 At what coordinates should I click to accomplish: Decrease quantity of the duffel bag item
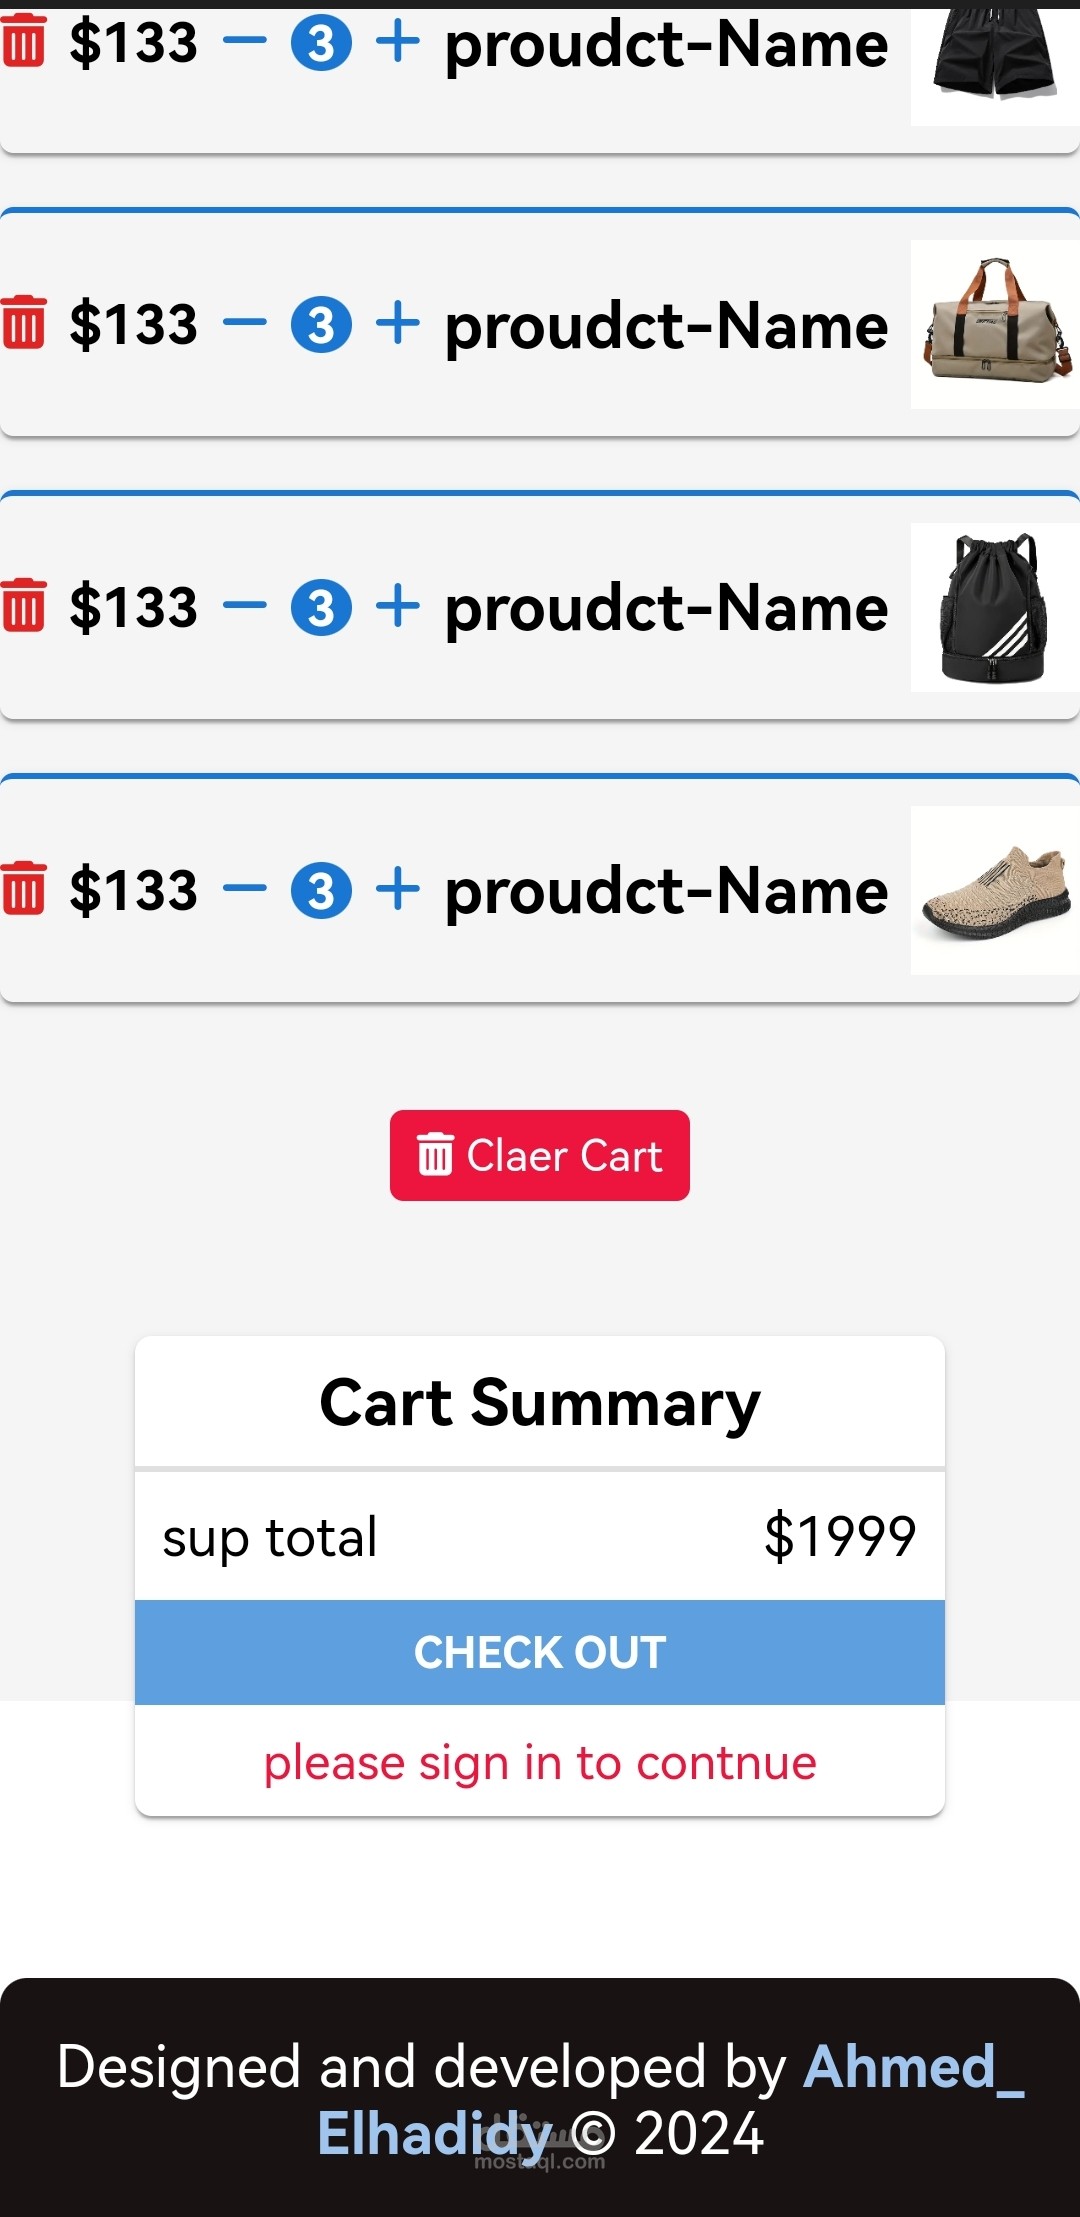(244, 323)
